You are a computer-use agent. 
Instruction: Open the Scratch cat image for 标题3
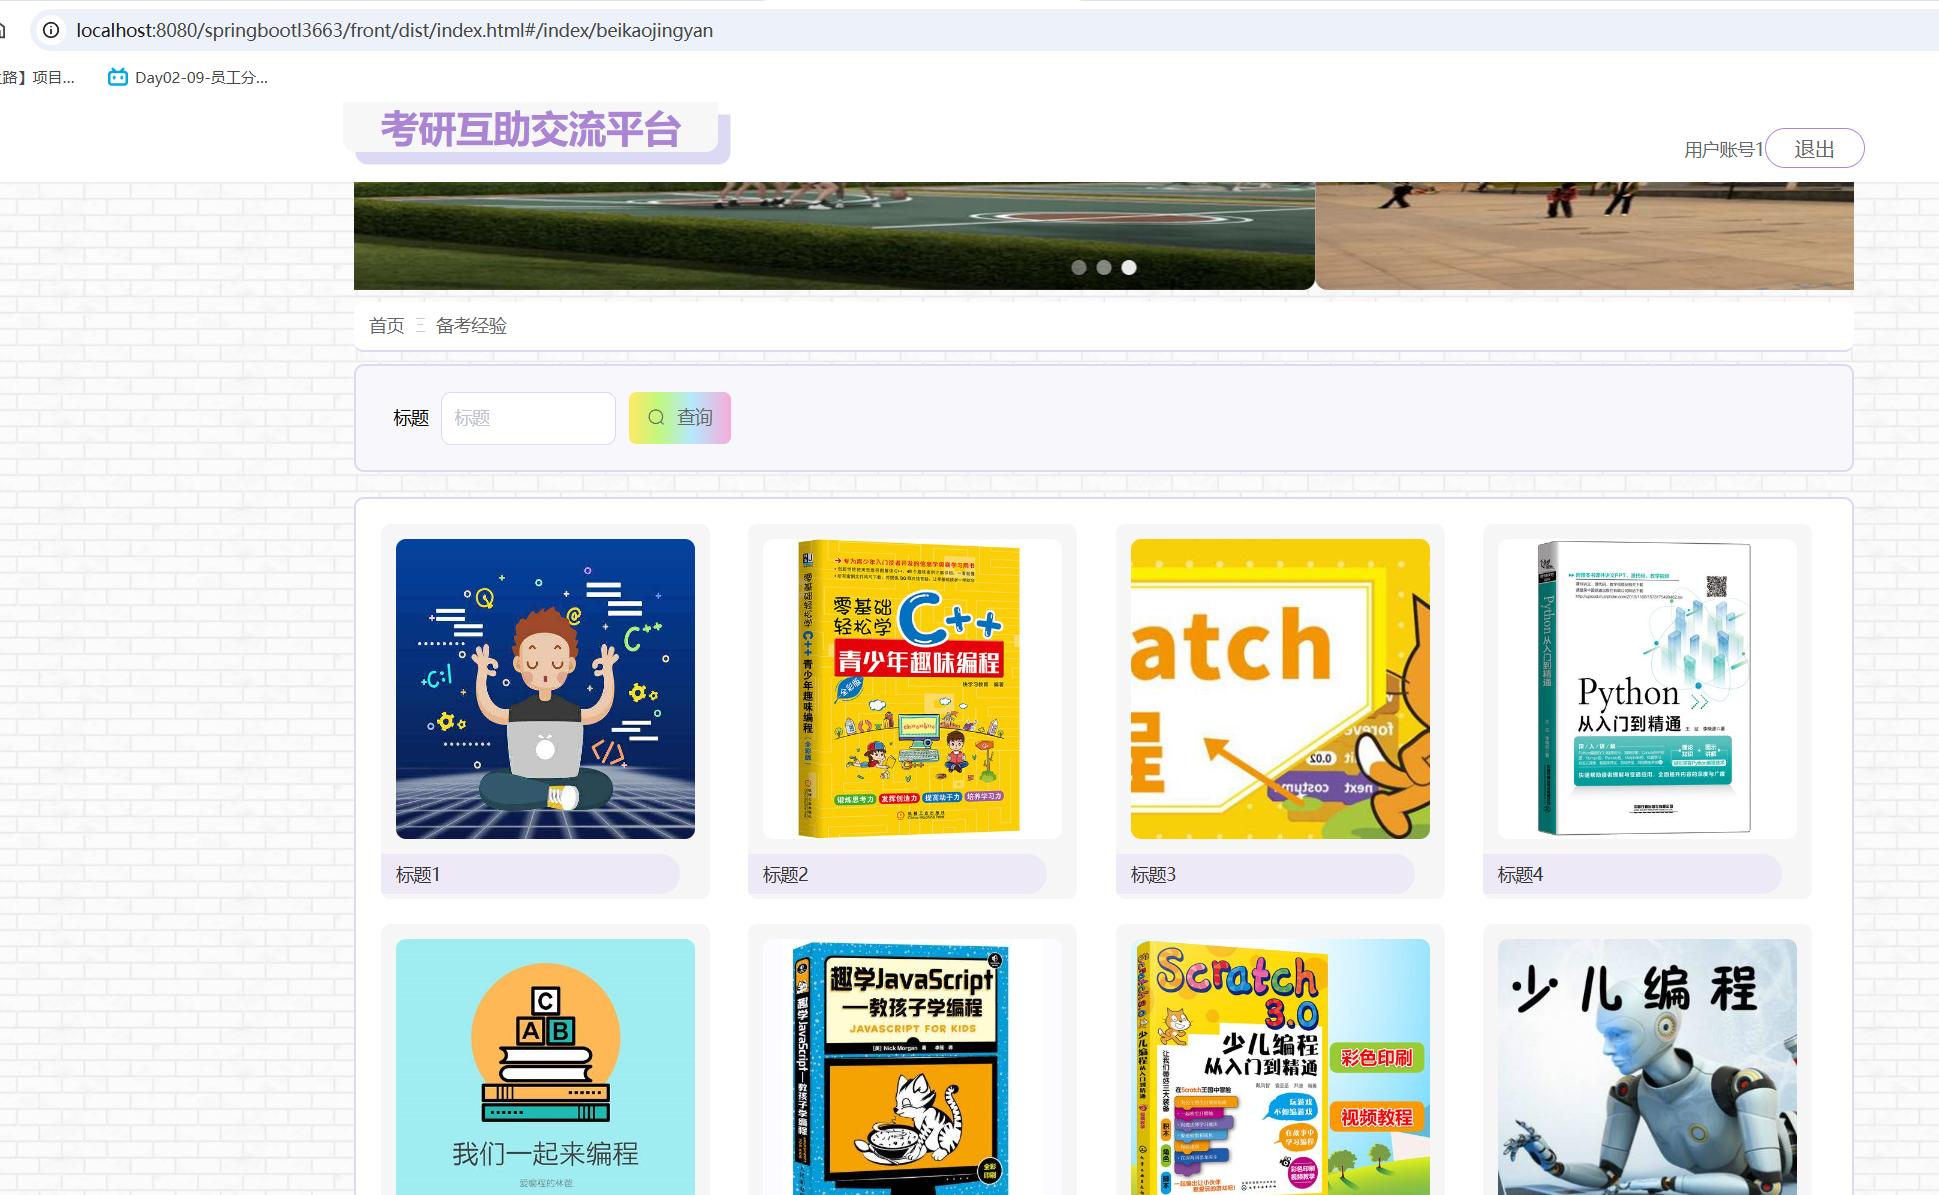click(1280, 688)
